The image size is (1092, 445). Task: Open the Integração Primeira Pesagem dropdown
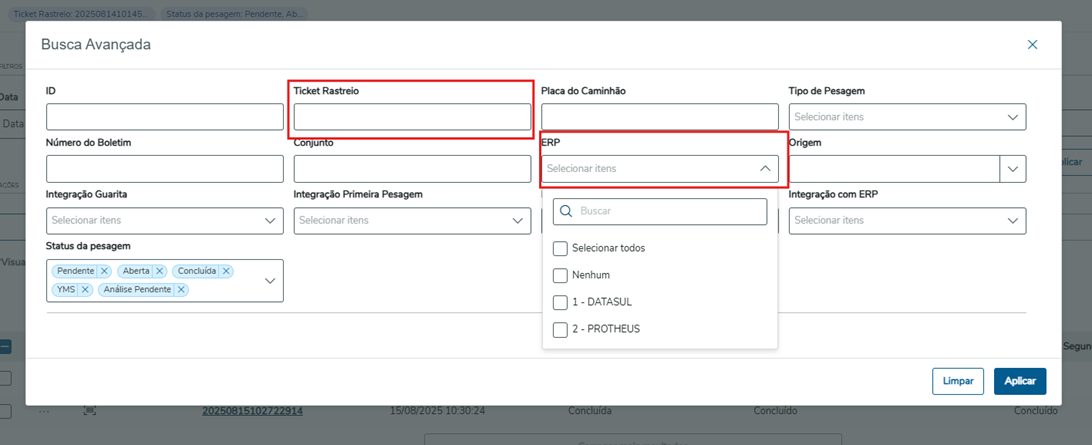coord(517,220)
